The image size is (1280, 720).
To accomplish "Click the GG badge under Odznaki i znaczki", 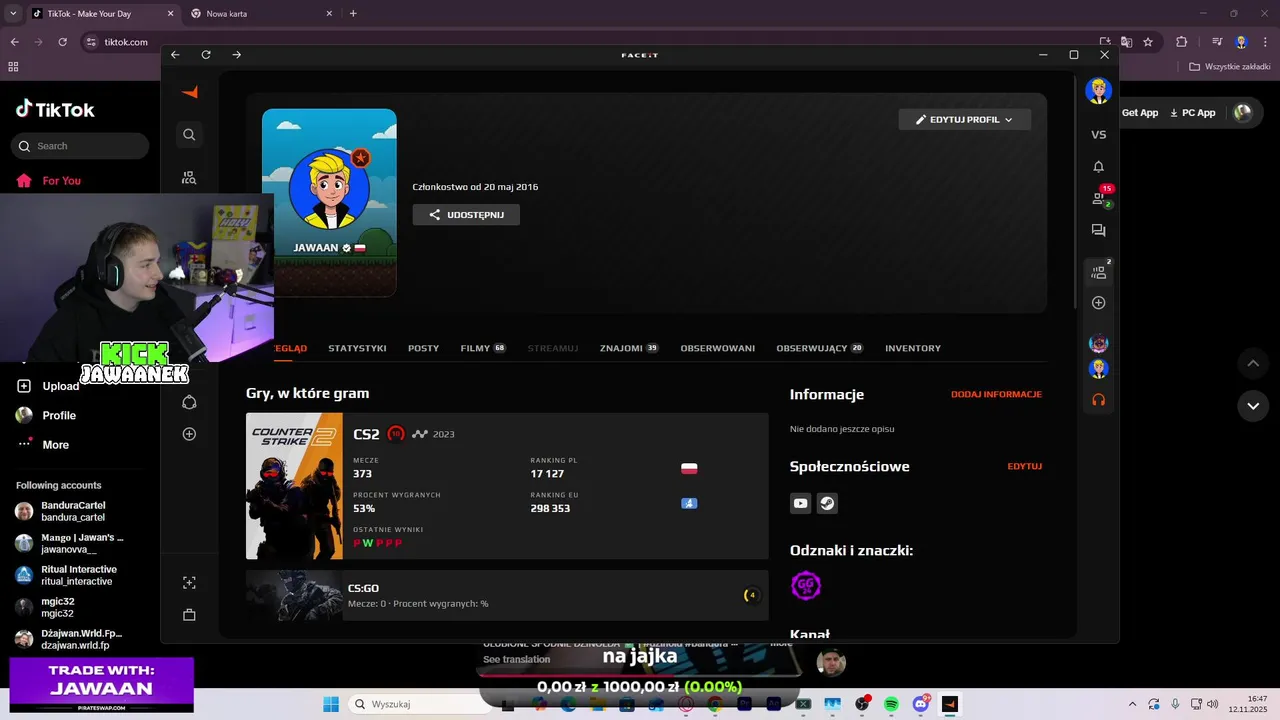I will [x=806, y=586].
